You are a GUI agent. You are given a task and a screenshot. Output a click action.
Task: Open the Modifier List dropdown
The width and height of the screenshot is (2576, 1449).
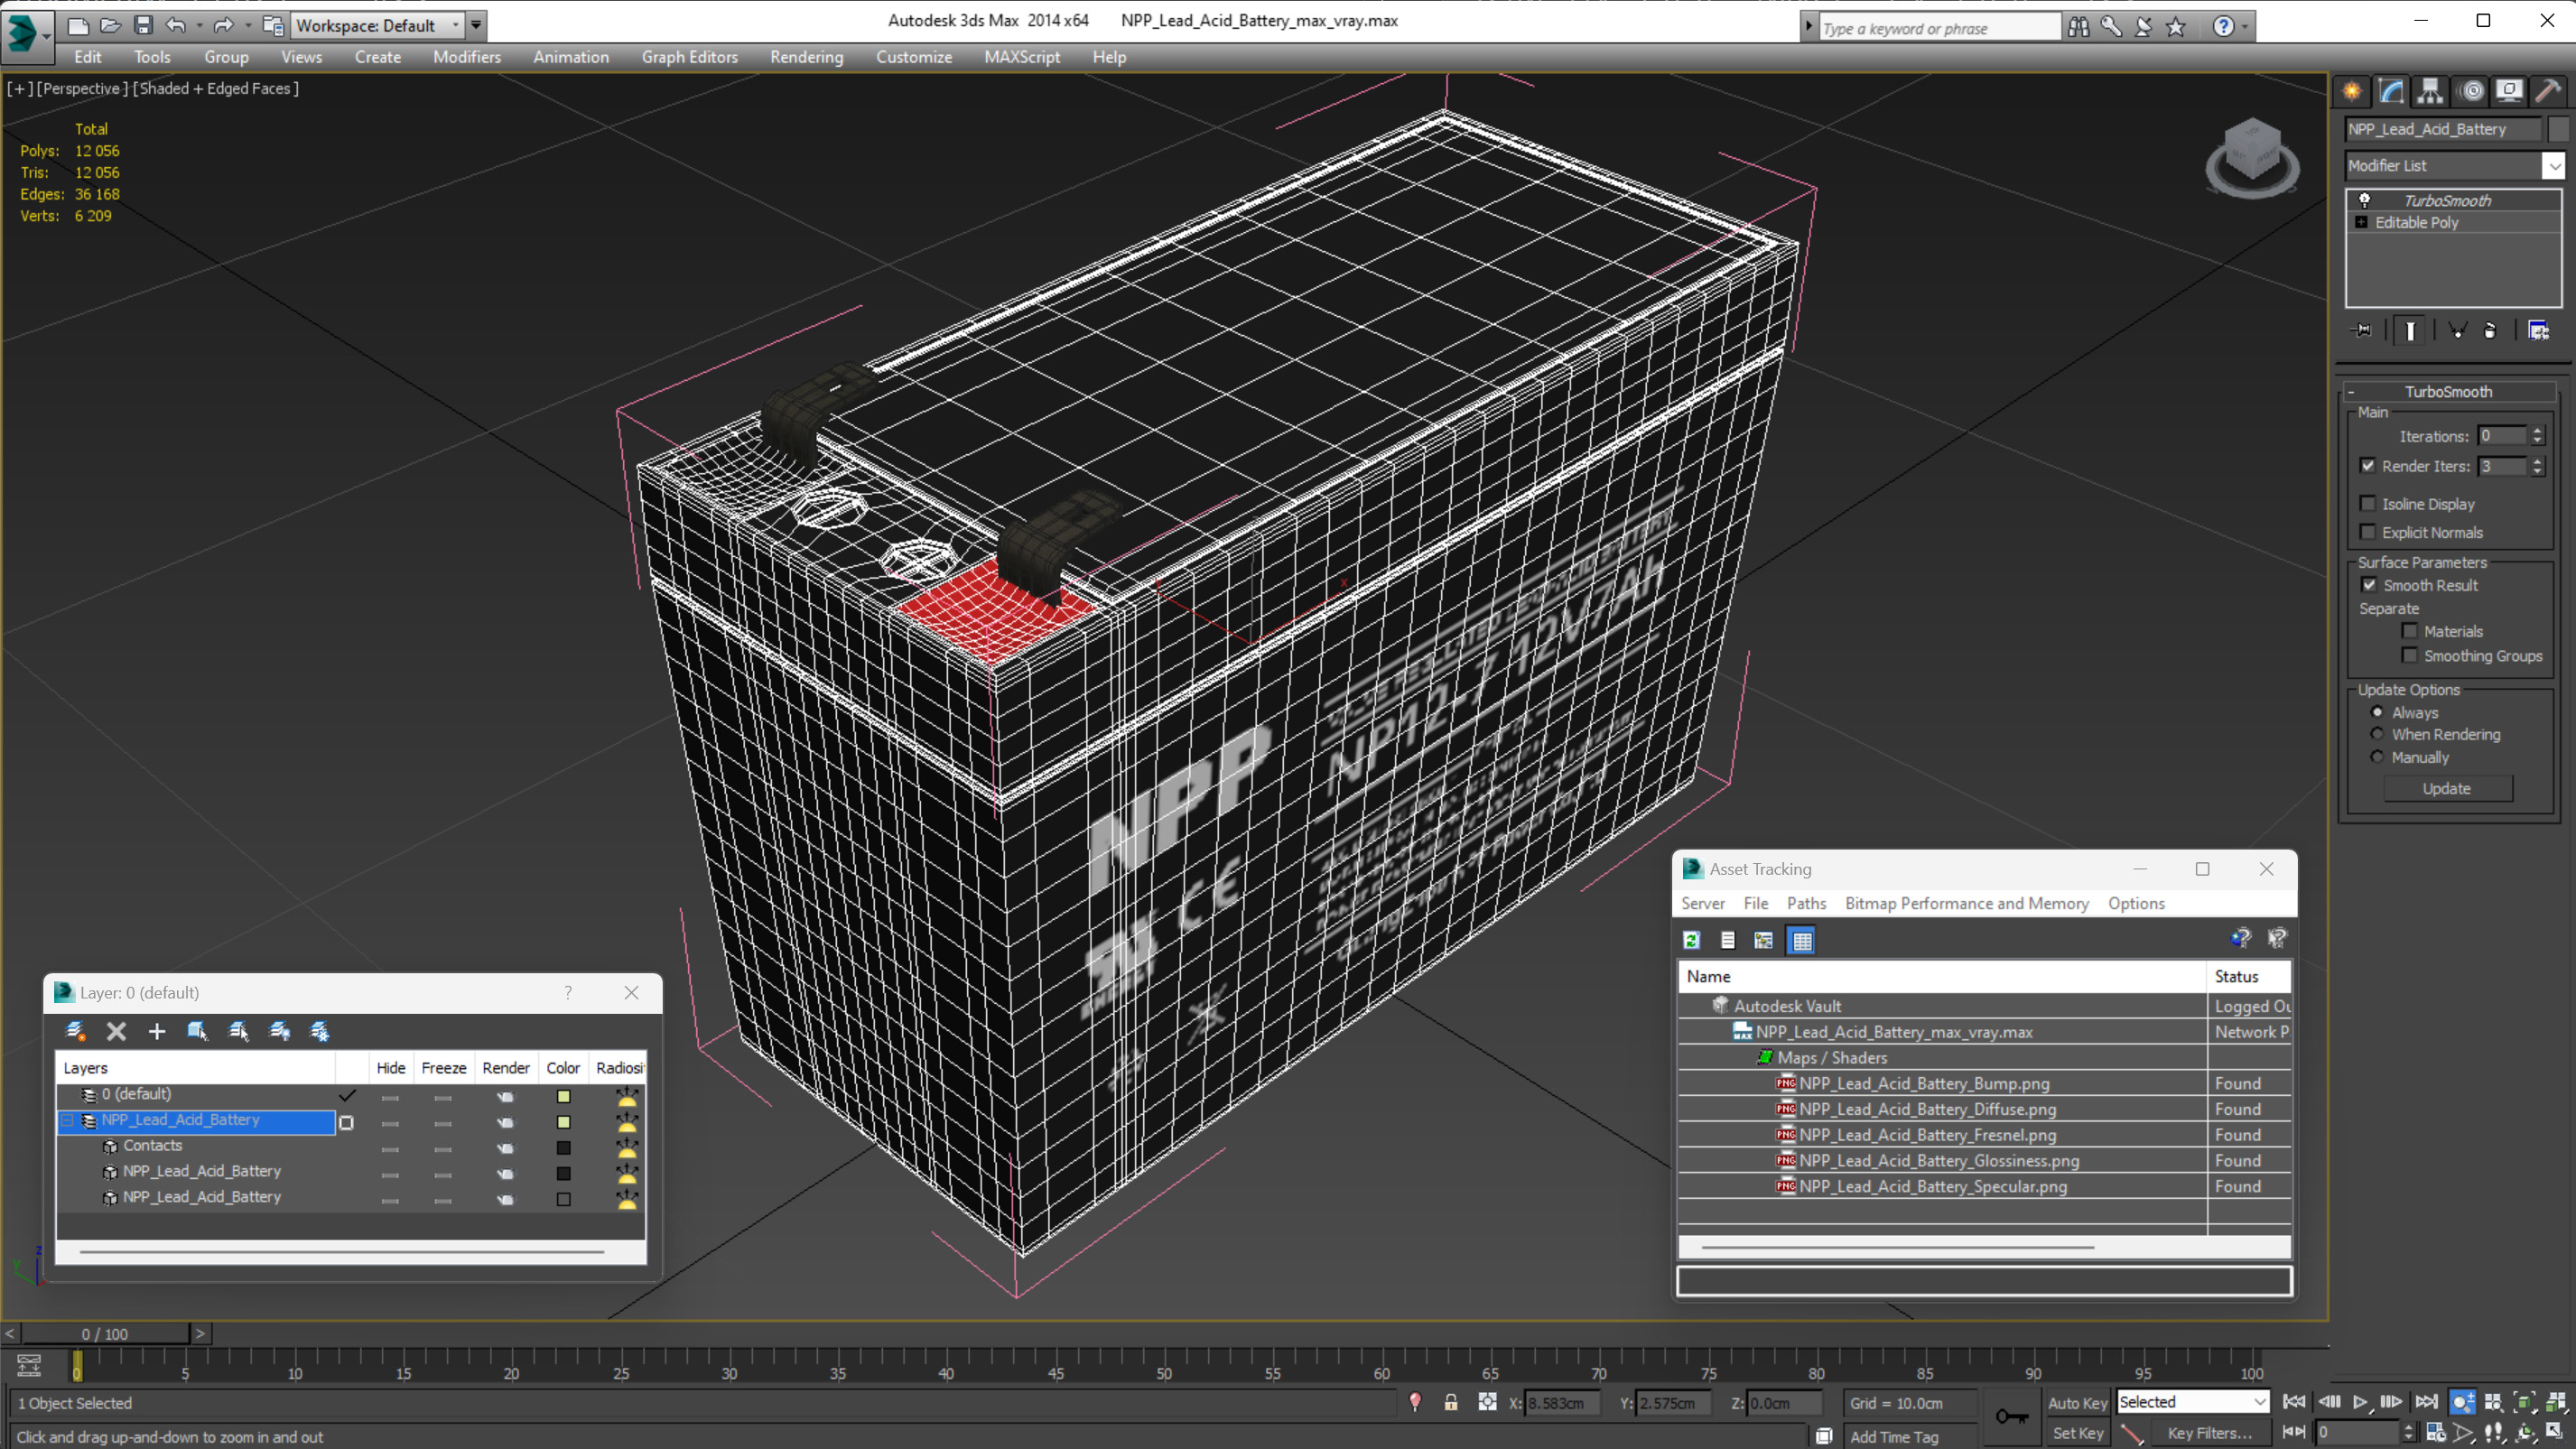(x=2554, y=166)
